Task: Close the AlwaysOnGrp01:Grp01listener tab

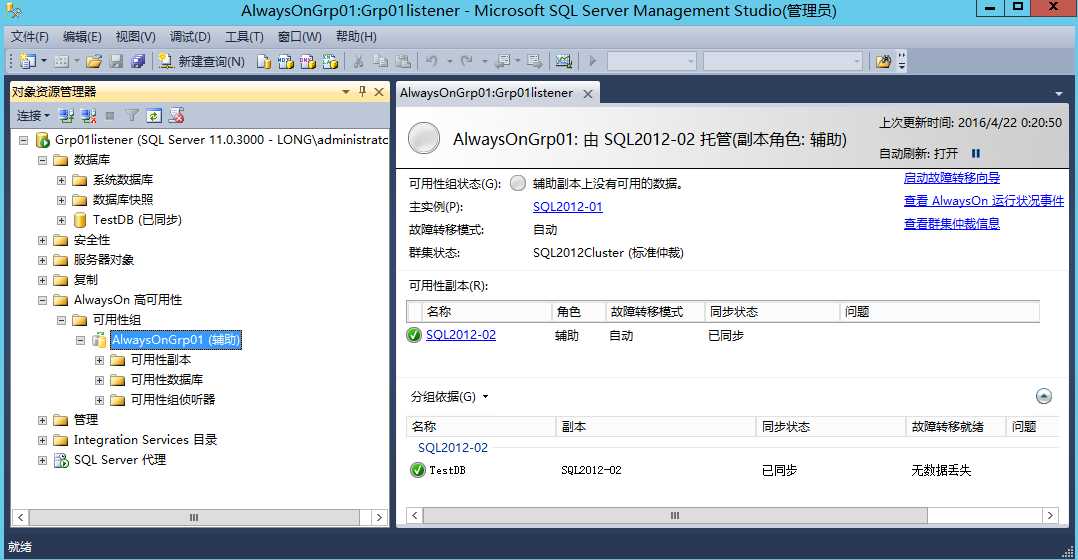Action: click(x=588, y=93)
